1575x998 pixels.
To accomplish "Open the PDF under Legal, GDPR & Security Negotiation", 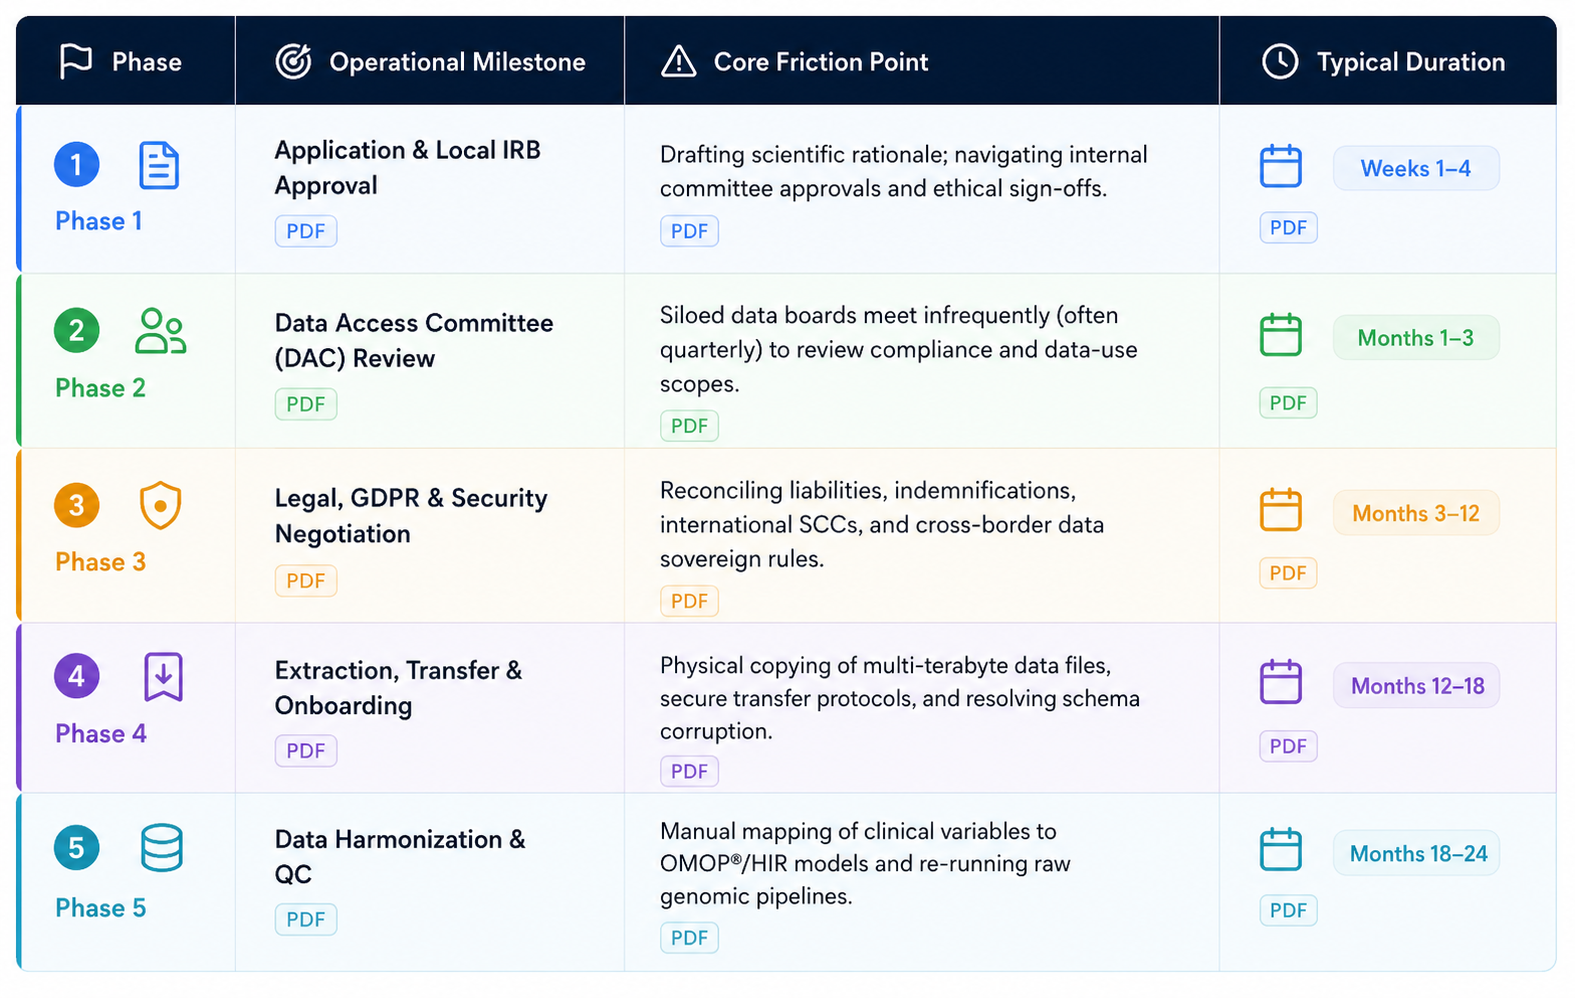I will (x=306, y=581).
